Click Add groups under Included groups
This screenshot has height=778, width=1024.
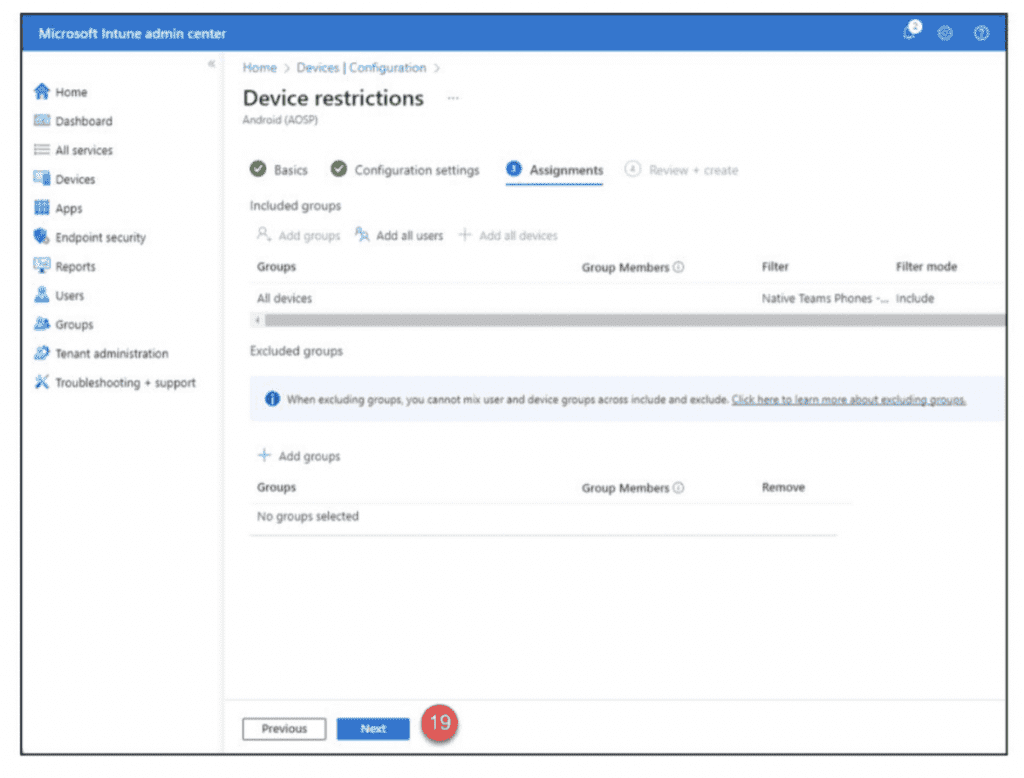point(298,235)
